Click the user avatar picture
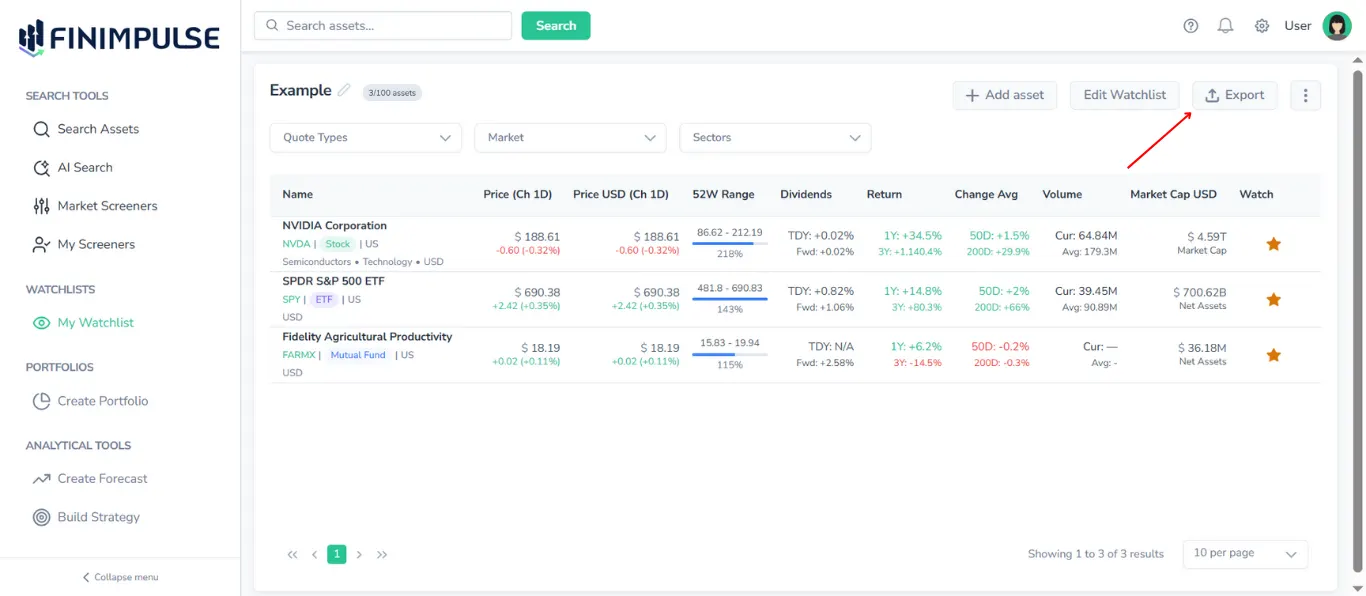The height and width of the screenshot is (596, 1366). [1337, 26]
